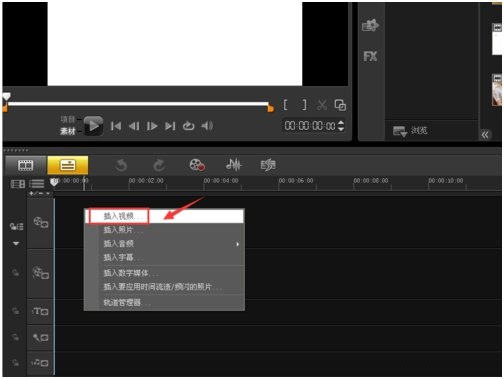Viewport: 504px width, 379px height.
Task: Open 轨道管理器... from the context menu
Action: [164, 302]
